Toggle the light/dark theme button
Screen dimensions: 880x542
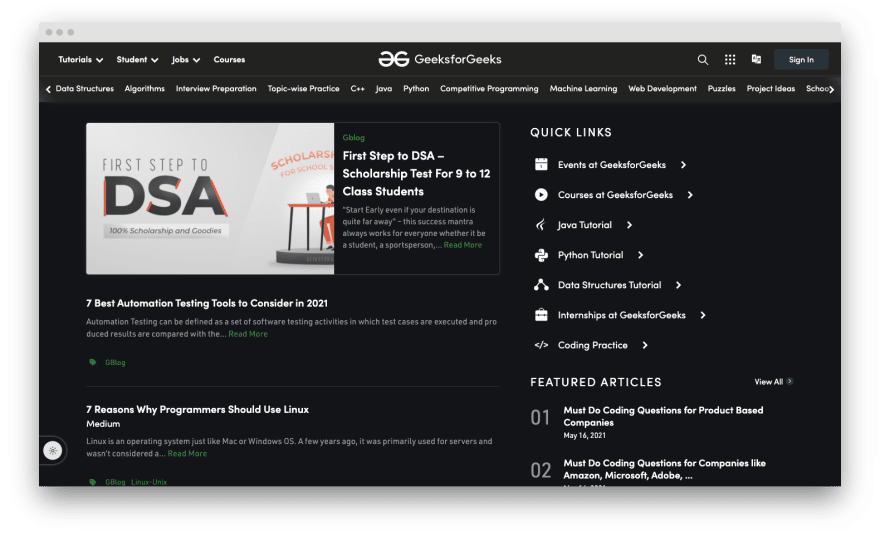(53, 450)
